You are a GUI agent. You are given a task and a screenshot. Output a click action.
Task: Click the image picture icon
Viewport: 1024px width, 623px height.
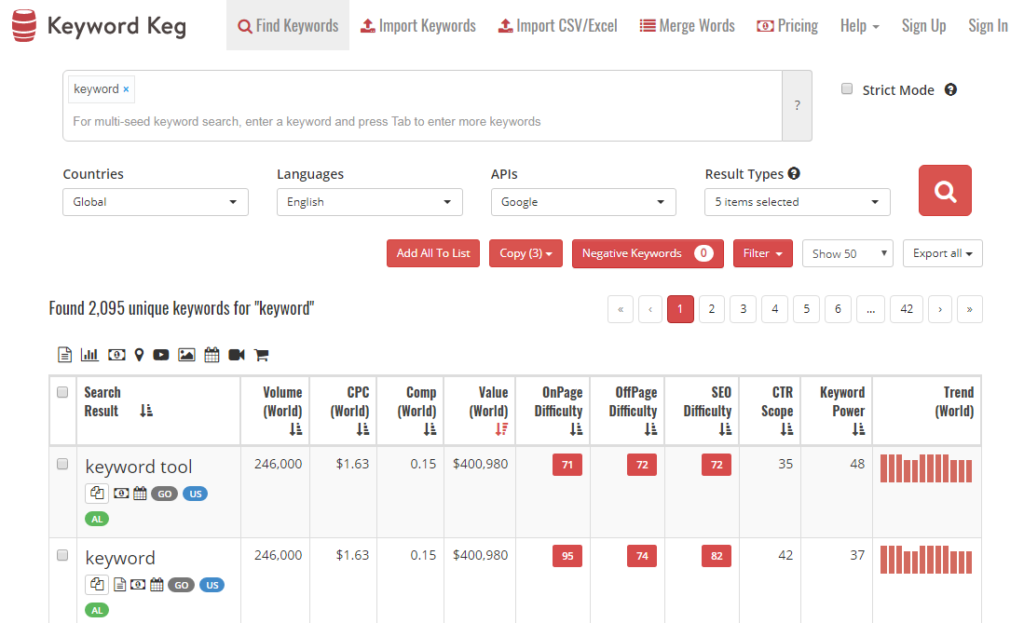coord(187,355)
